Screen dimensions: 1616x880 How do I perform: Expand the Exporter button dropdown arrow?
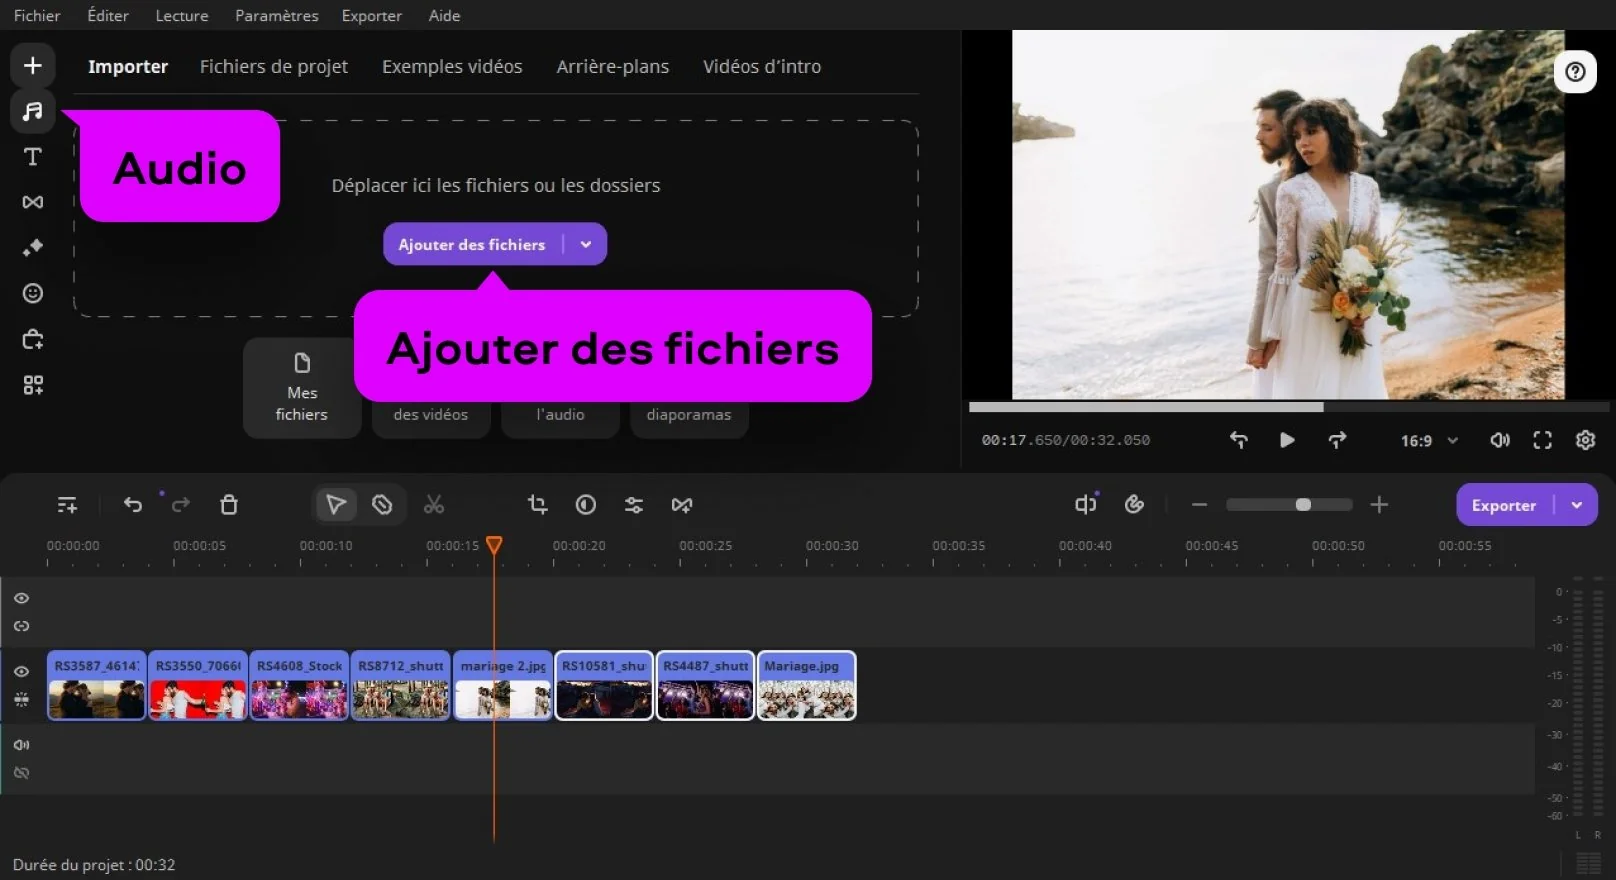1577,505
